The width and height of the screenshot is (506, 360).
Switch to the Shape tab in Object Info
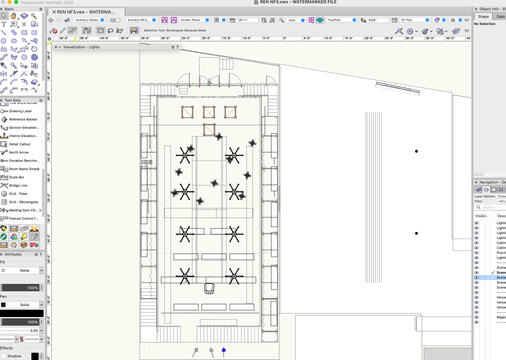pyautogui.click(x=483, y=16)
